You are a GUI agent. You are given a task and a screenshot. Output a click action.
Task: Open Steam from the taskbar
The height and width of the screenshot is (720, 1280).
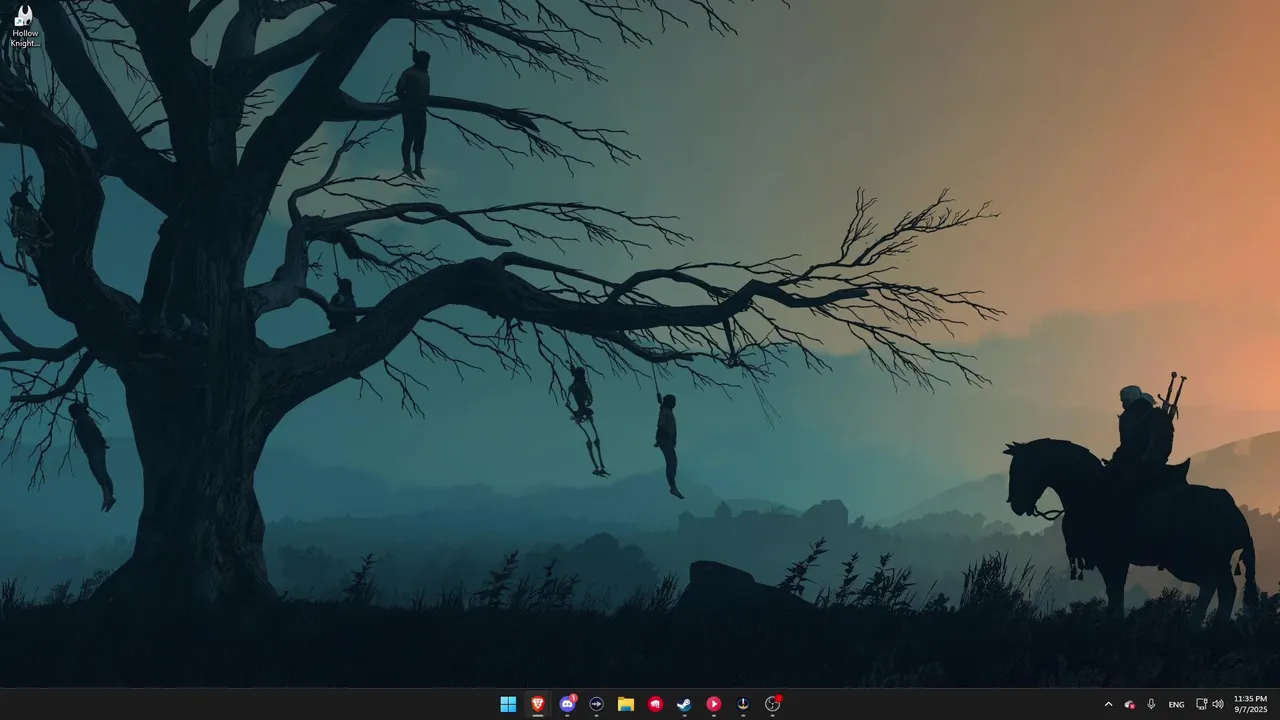coord(684,704)
